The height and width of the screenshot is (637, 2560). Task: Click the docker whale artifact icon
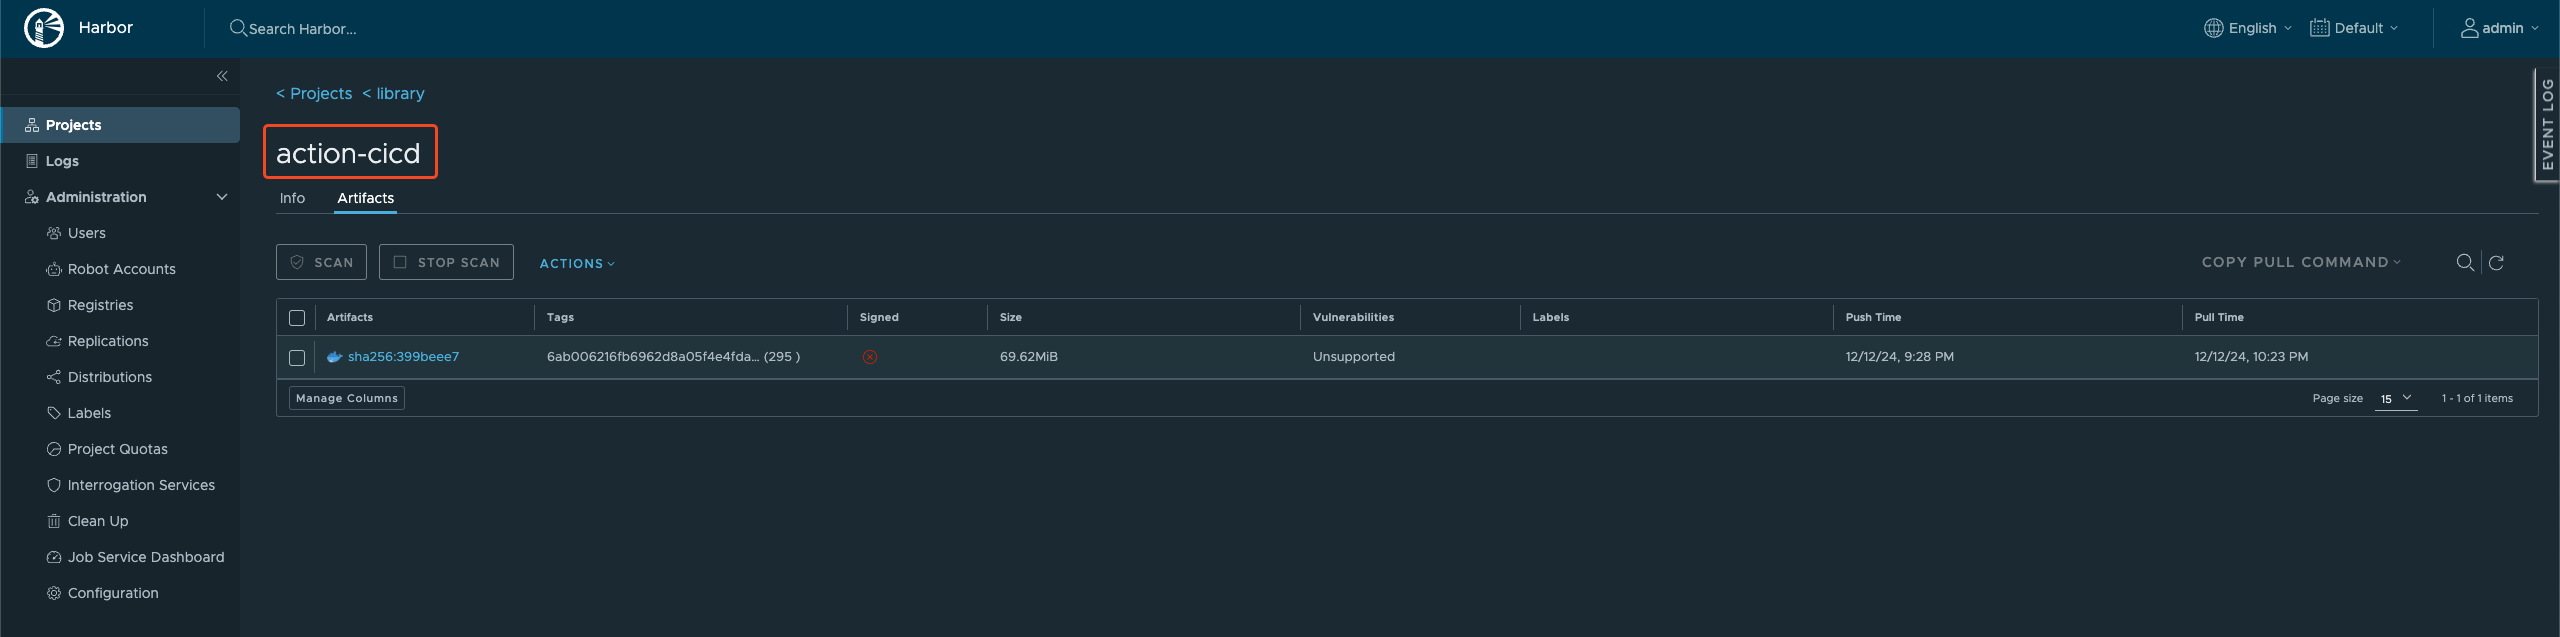(335, 357)
